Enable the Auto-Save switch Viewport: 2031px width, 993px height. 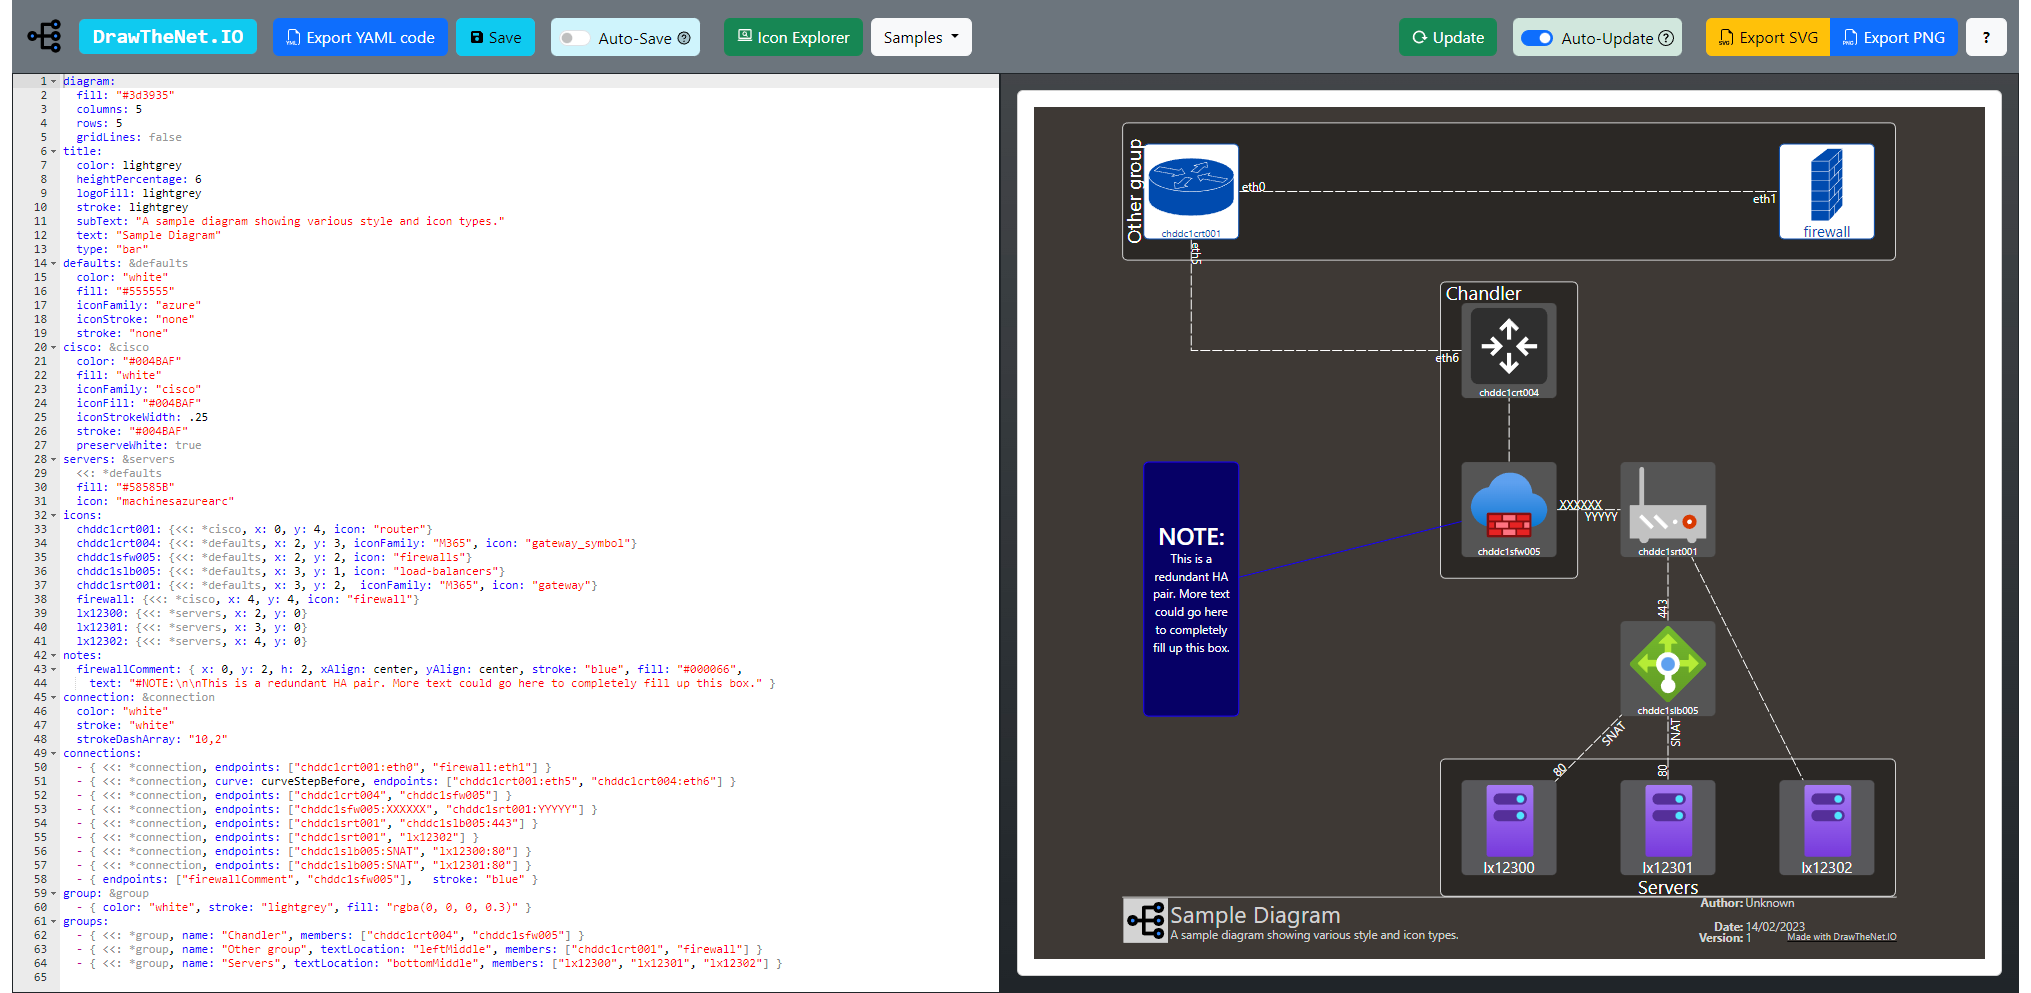pos(574,38)
